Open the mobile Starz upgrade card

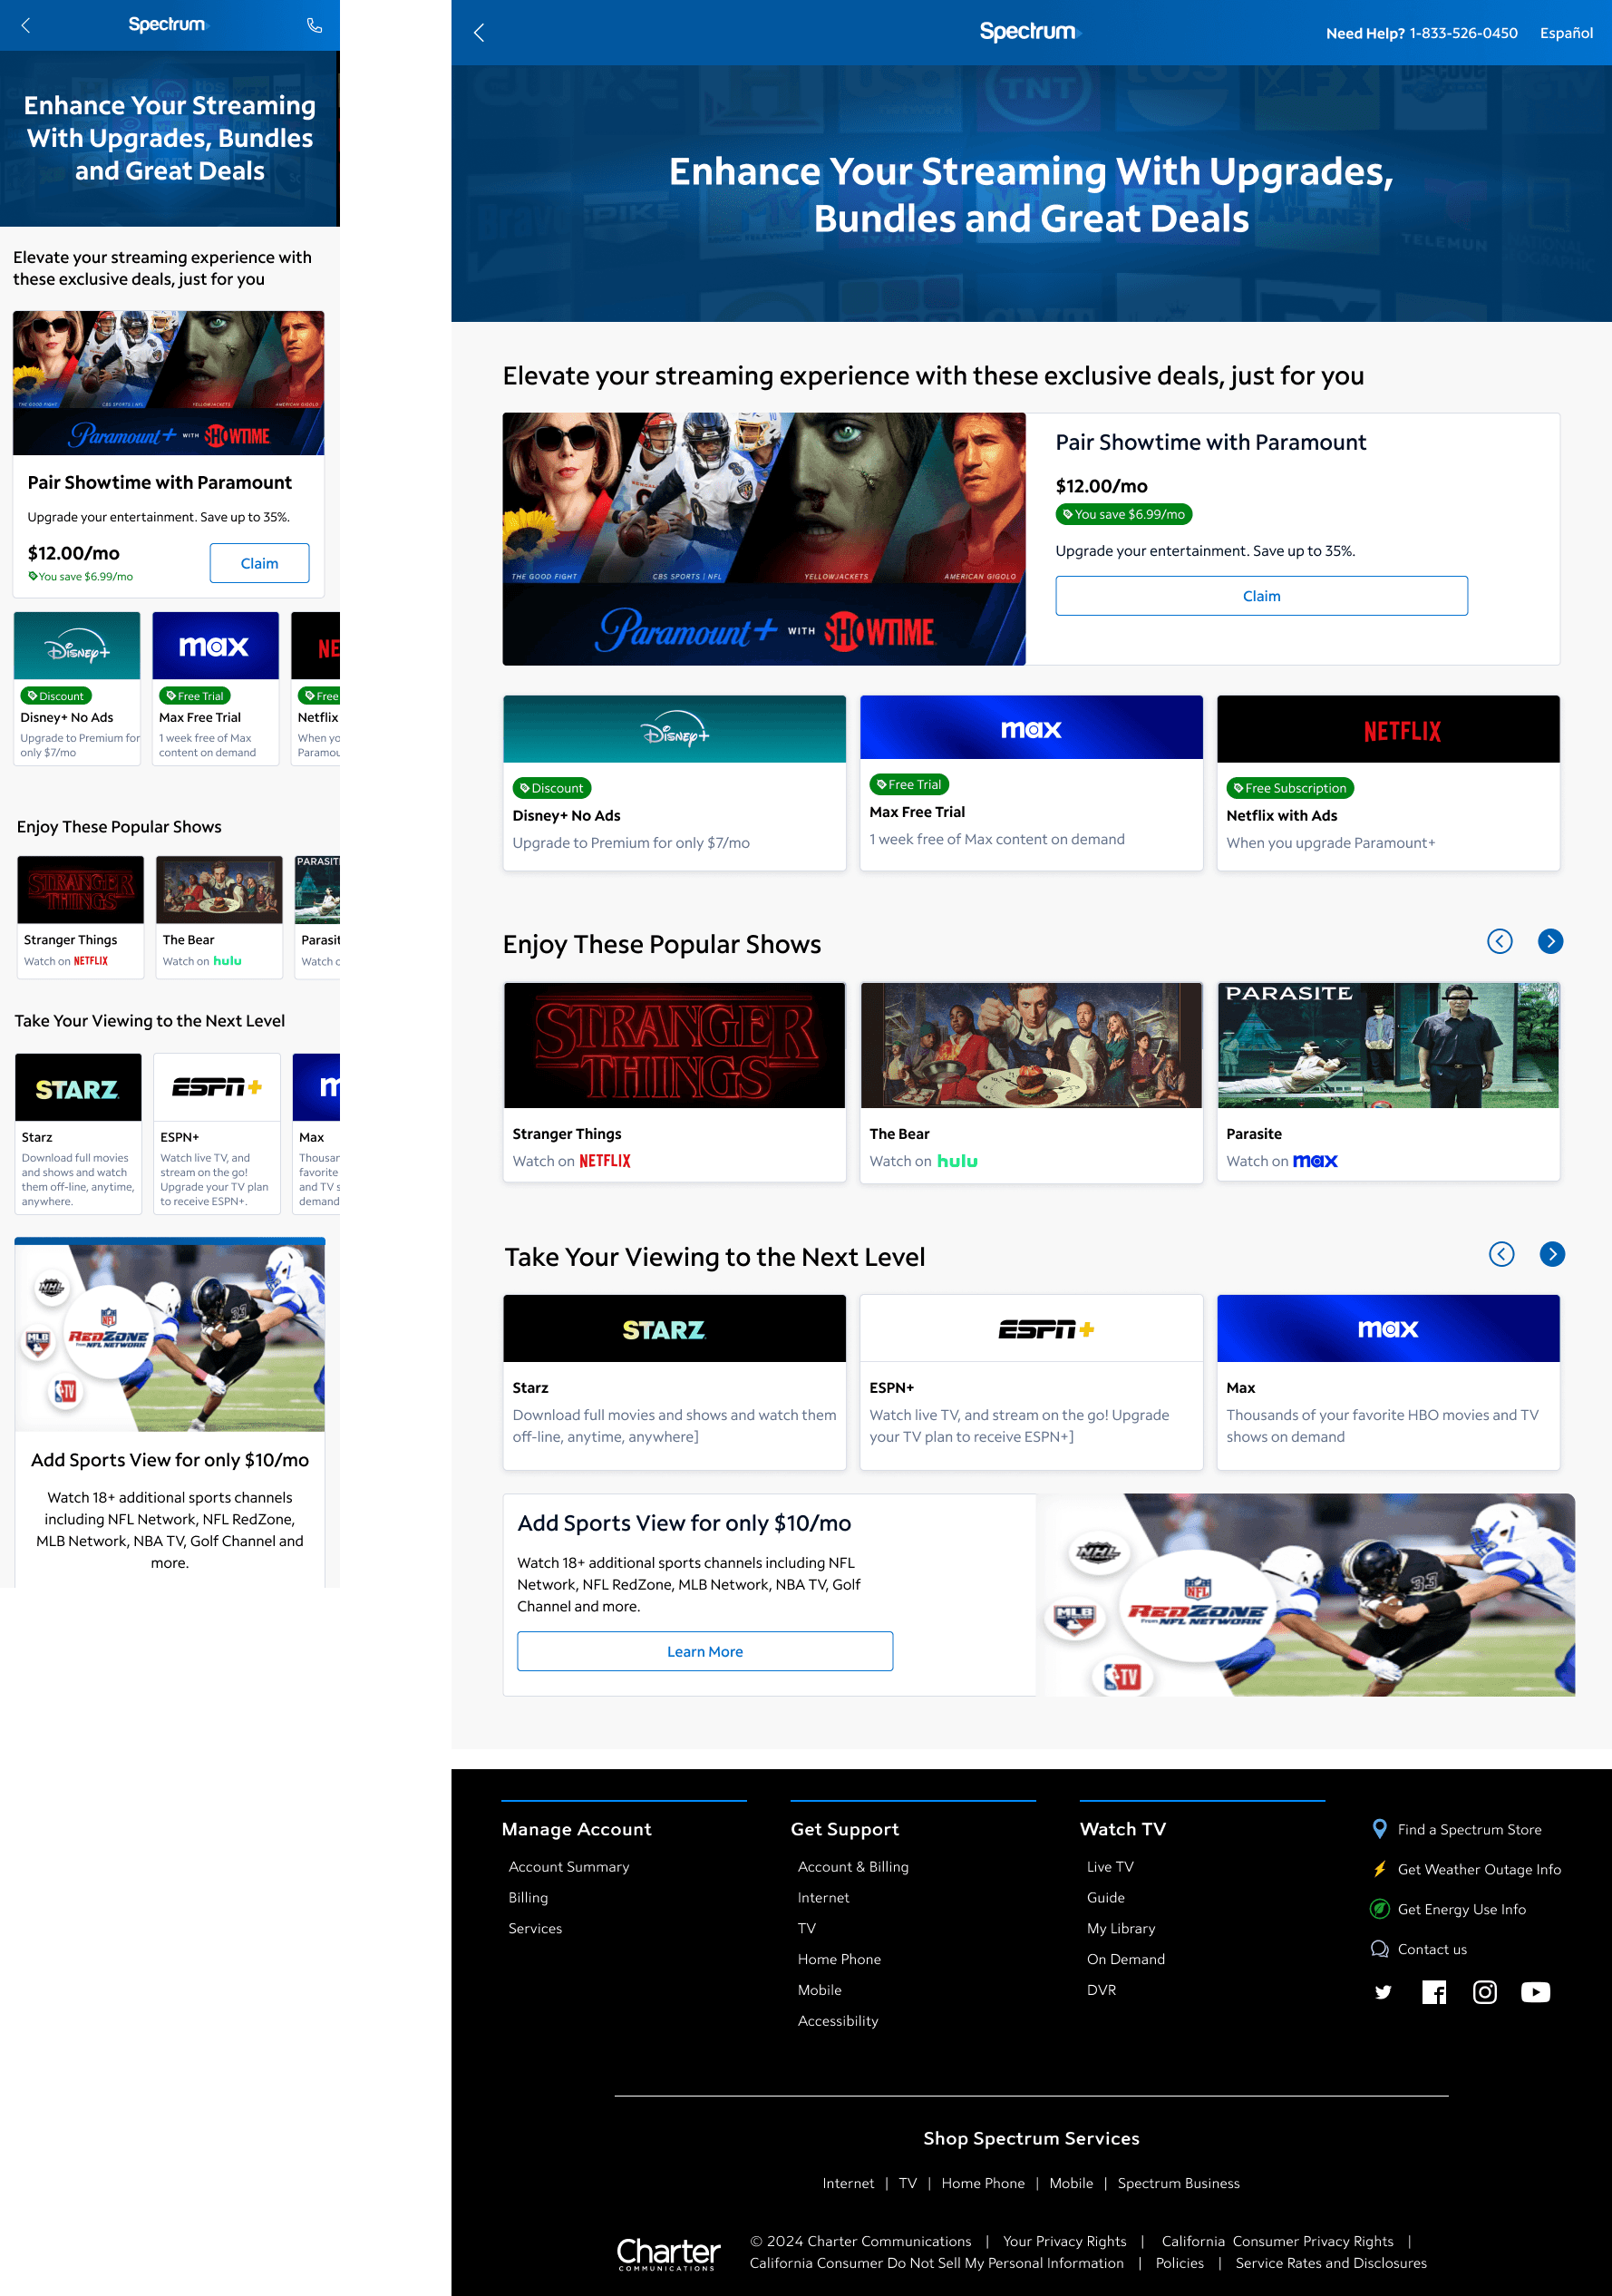[x=78, y=1134]
